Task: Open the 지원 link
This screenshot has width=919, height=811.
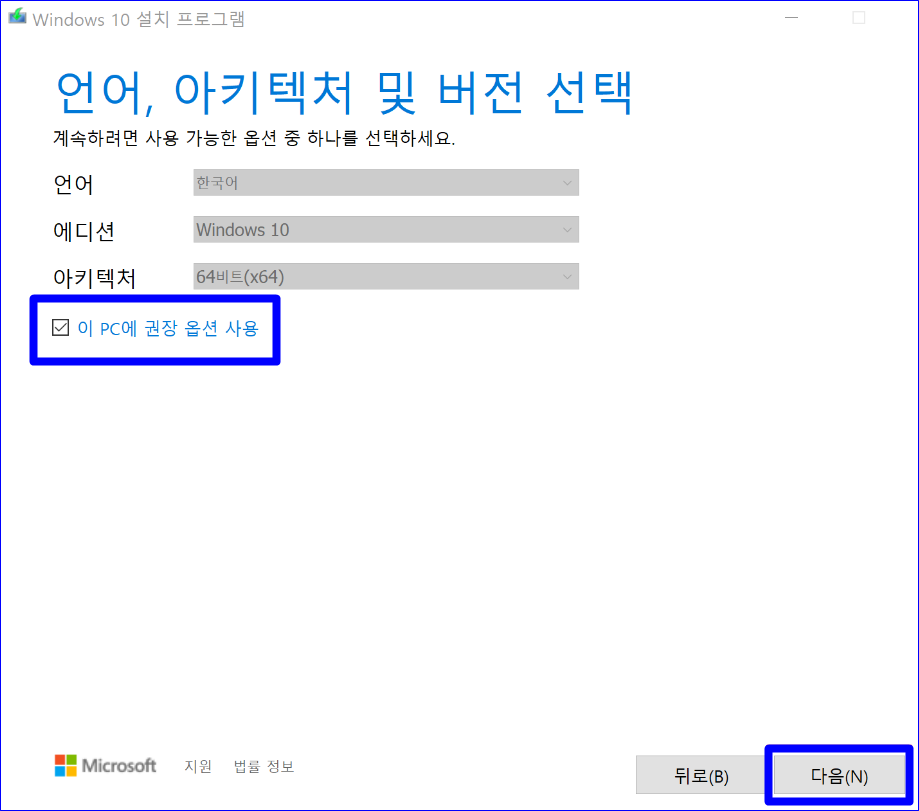Action: coord(198,766)
